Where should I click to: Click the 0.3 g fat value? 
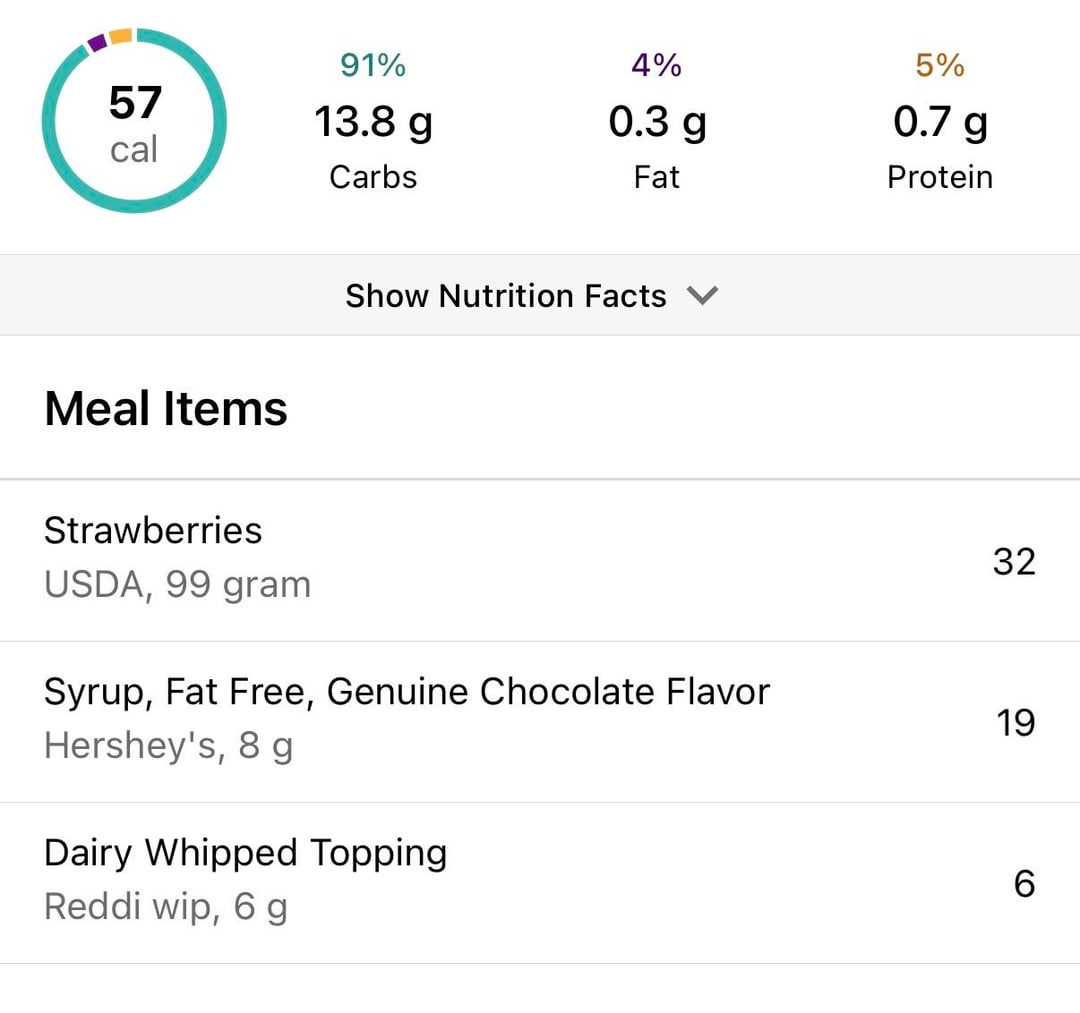[657, 122]
